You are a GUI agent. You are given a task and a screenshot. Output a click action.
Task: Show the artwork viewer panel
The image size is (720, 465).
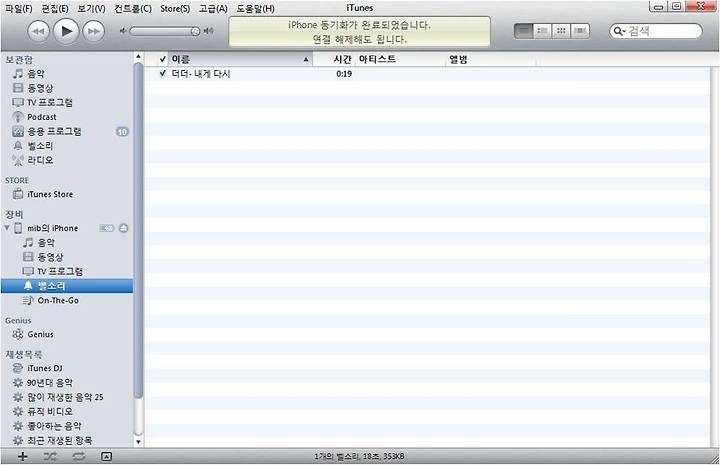106,456
